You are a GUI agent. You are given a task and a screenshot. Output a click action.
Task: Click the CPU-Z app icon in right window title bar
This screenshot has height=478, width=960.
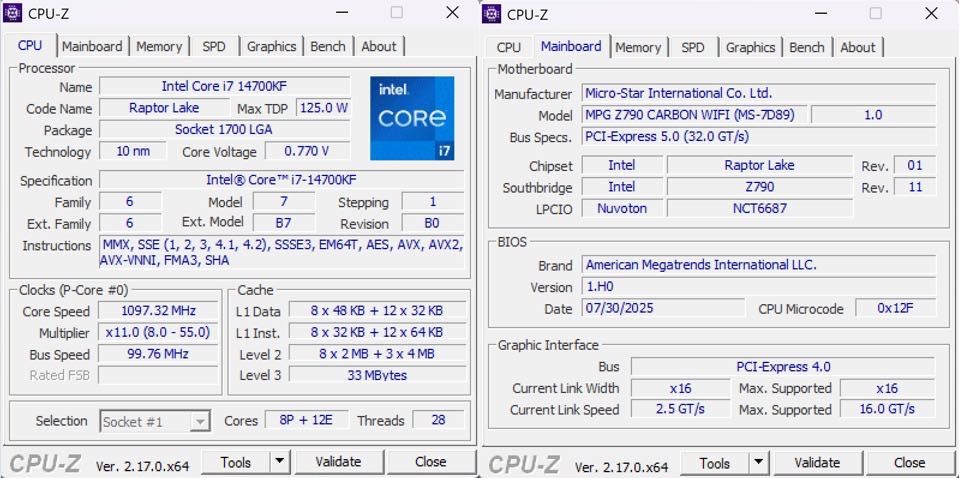(x=491, y=13)
